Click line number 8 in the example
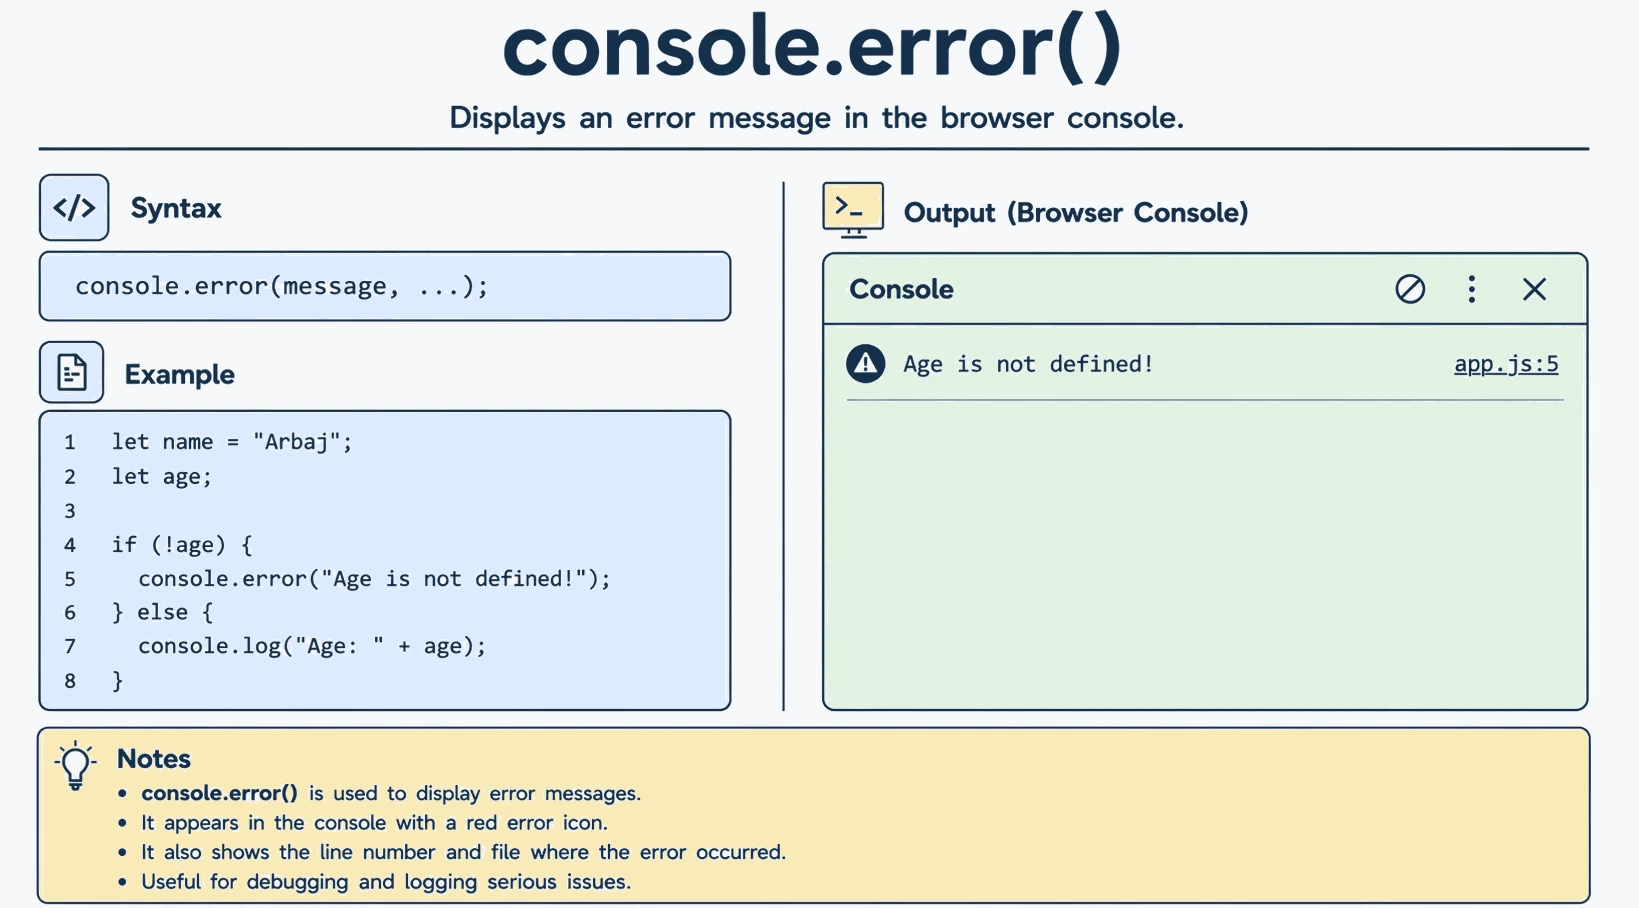The height and width of the screenshot is (908, 1639). click(x=70, y=681)
